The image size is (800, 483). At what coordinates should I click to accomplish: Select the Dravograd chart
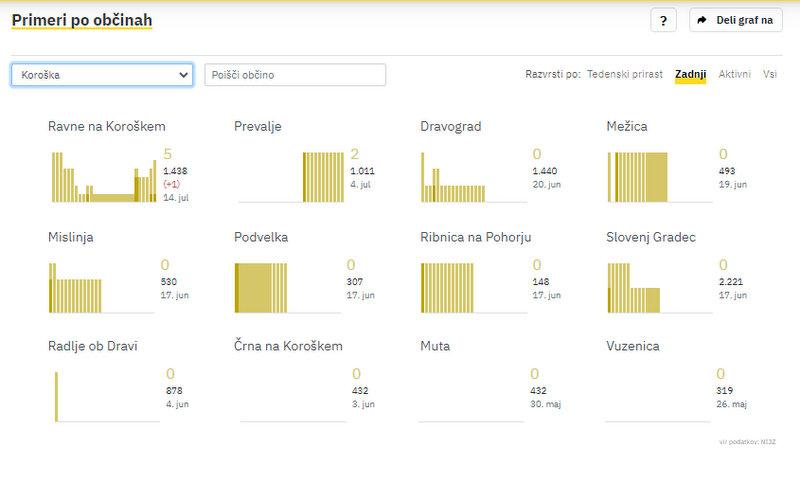click(475, 177)
